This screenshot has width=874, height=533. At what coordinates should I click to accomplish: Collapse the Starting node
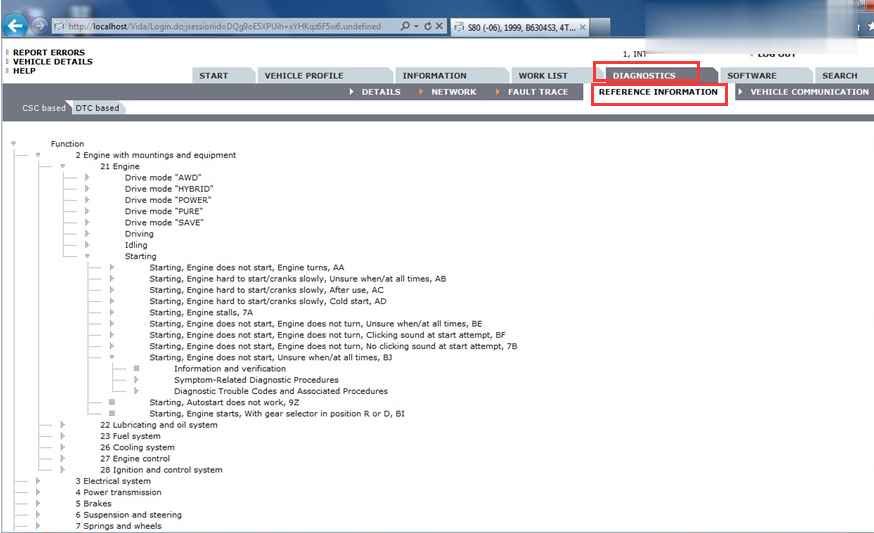[x=87, y=256]
